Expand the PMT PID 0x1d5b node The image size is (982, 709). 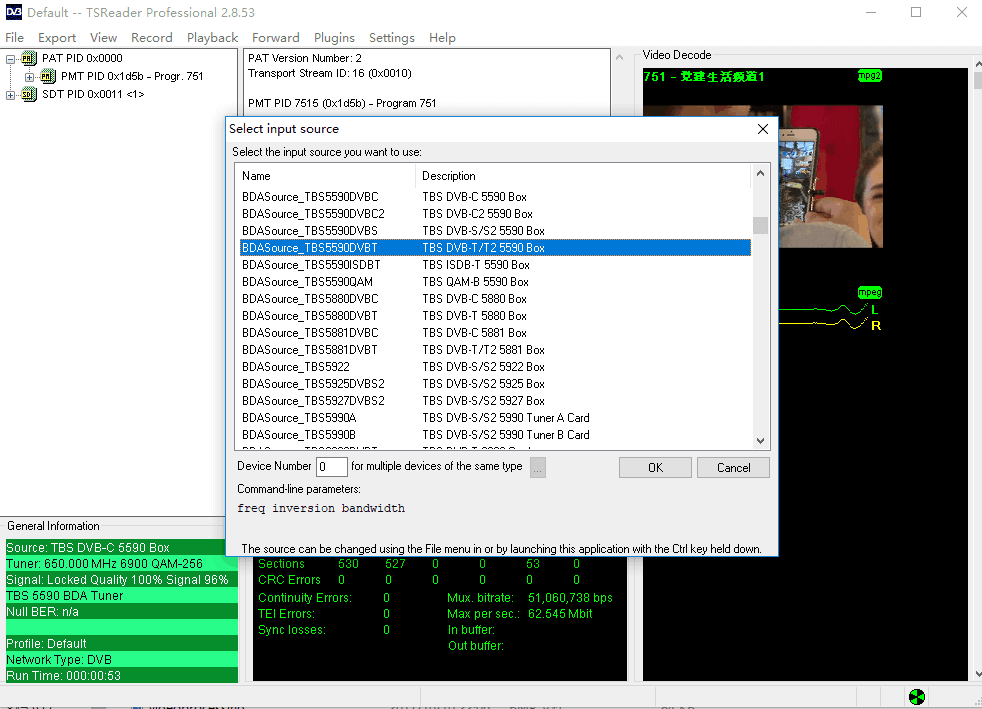click(30, 77)
